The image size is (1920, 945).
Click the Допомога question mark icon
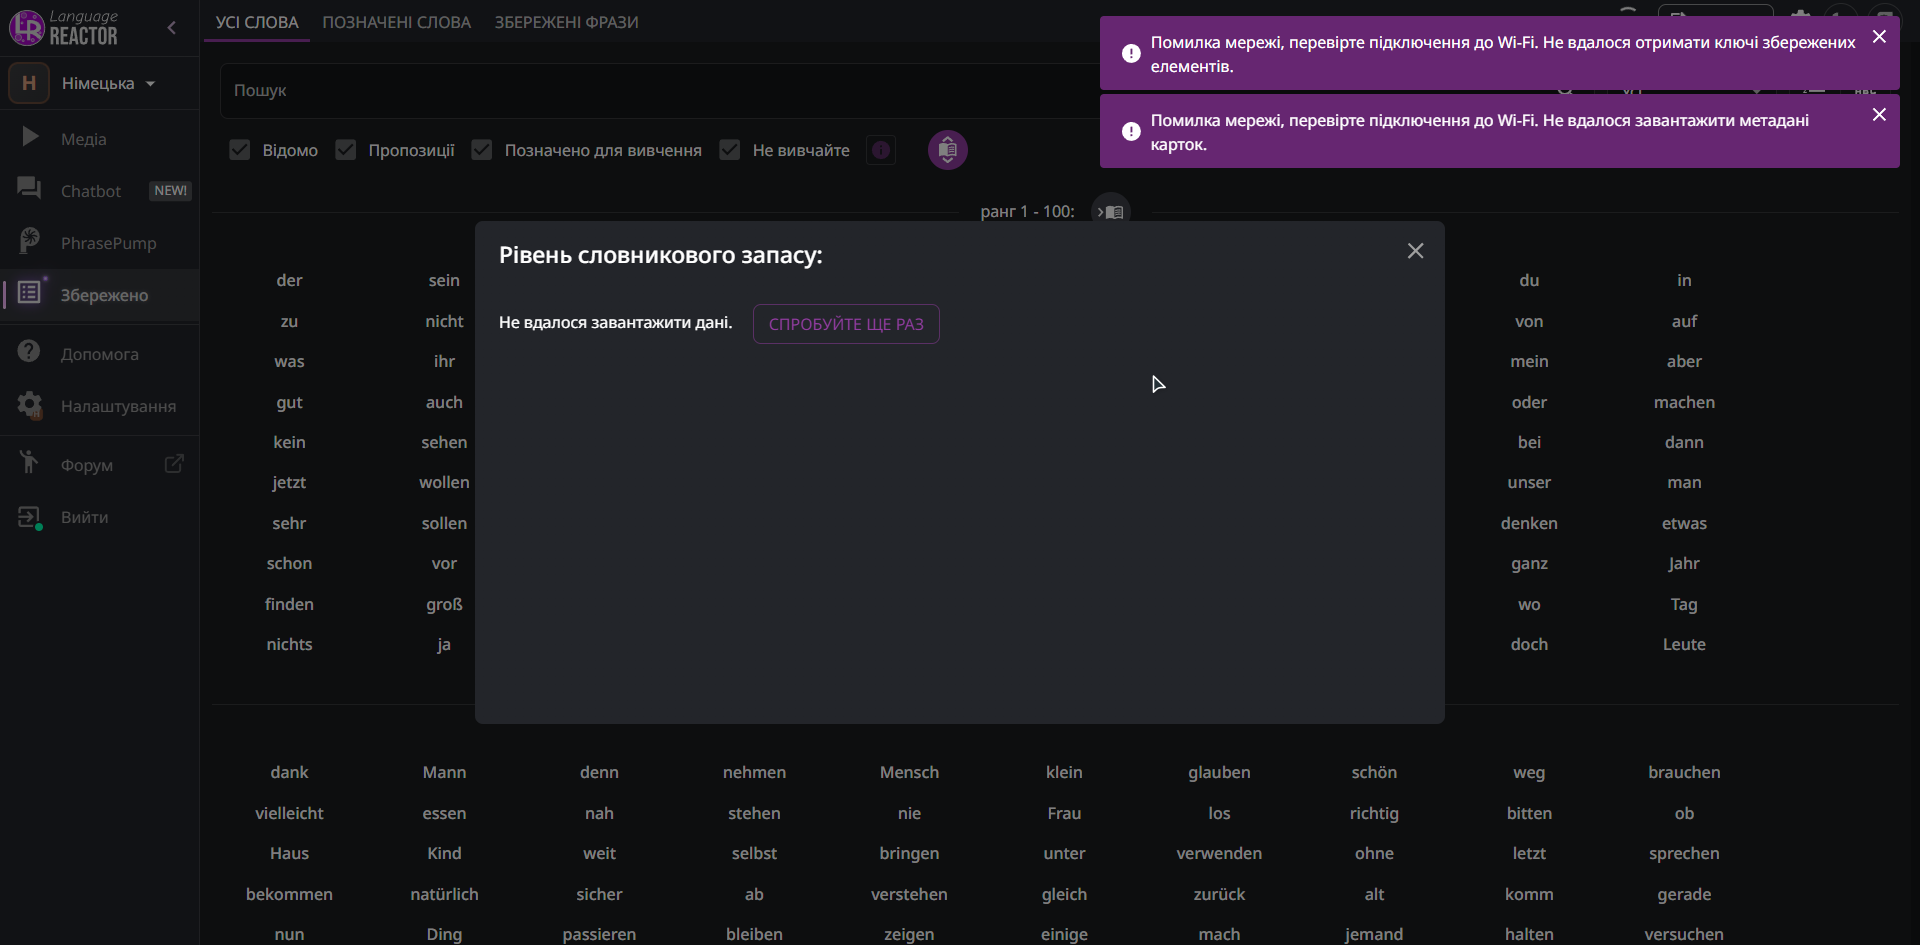[30, 352]
